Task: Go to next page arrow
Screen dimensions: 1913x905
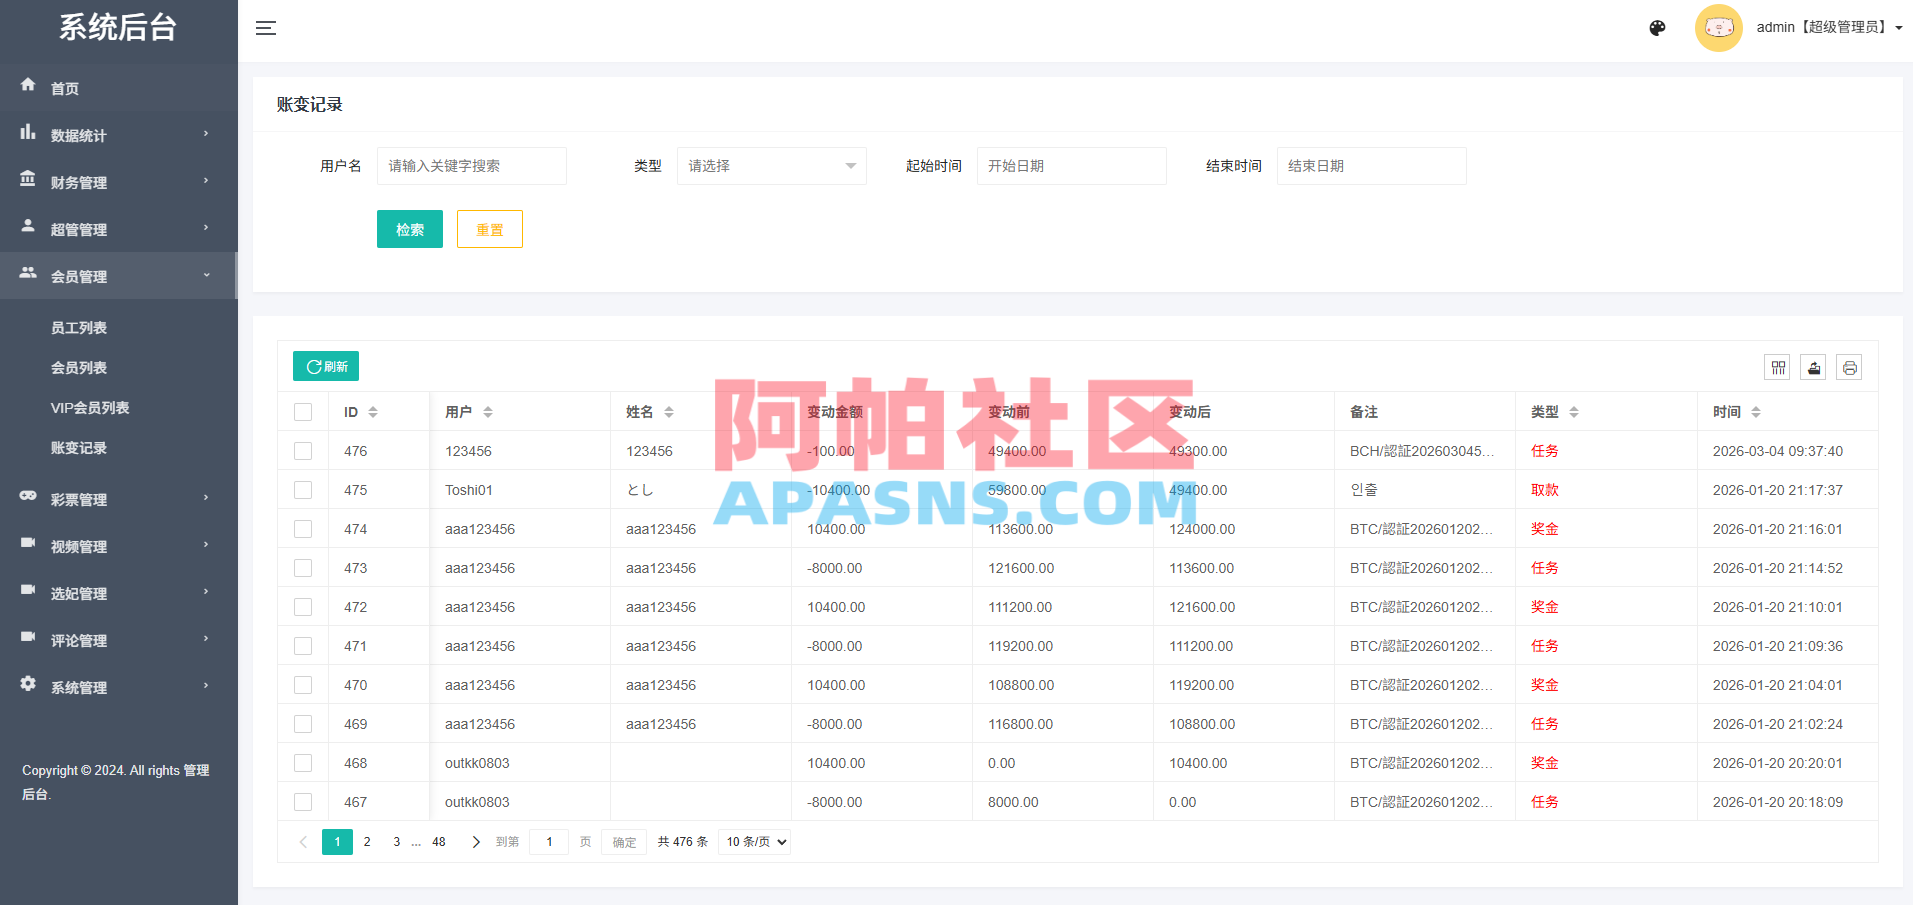Action: click(x=476, y=842)
